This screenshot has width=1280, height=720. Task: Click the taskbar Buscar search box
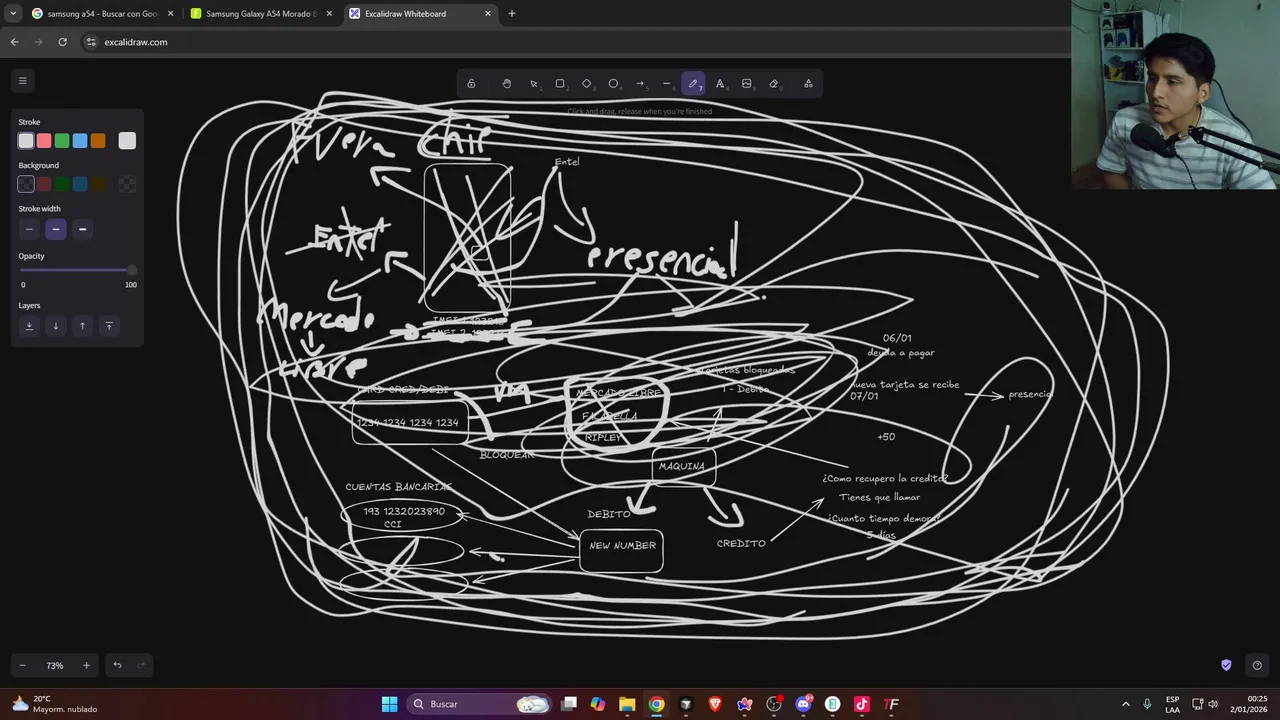point(481,704)
